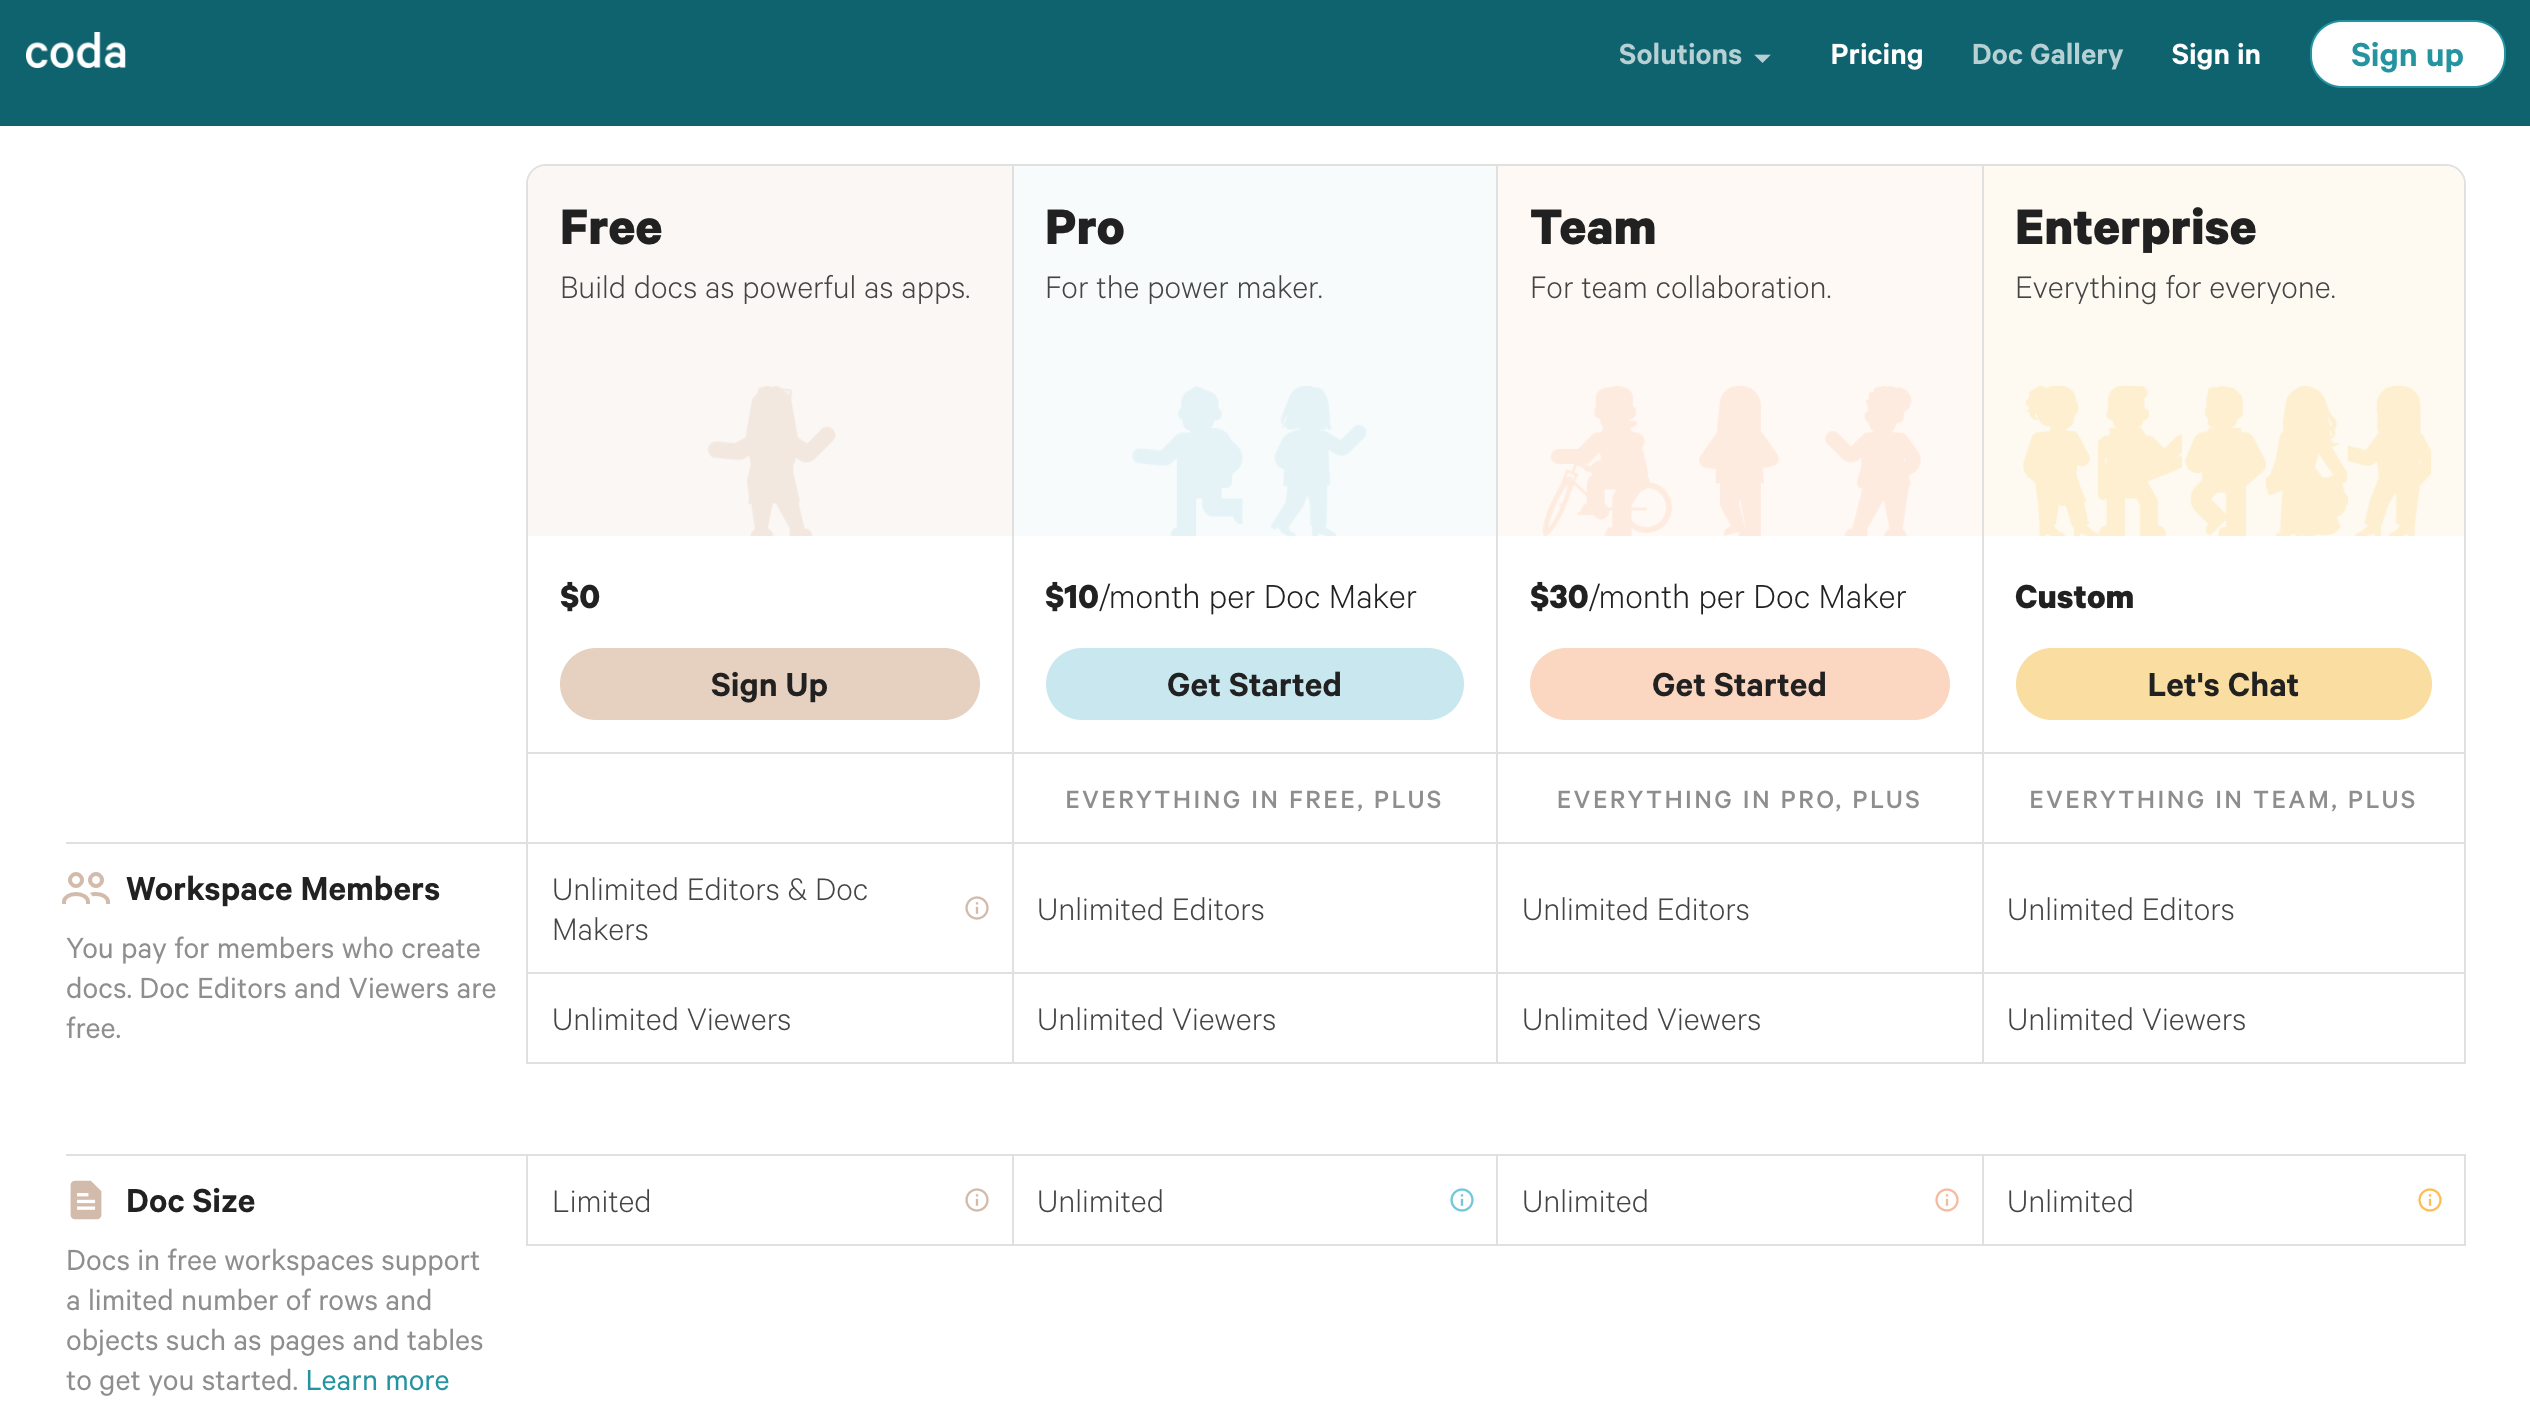This screenshot has height=1418, width=2530.
Task: Open the Learn more link
Action: (377, 1380)
